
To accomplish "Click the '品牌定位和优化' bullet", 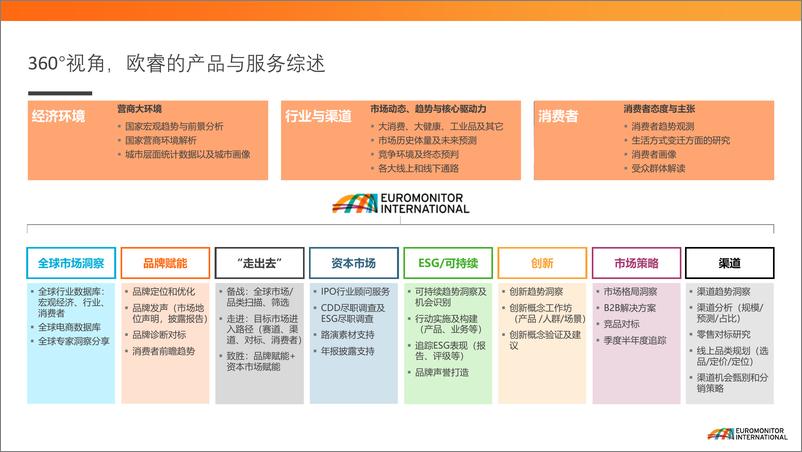I will pyautogui.click(x=164, y=291).
